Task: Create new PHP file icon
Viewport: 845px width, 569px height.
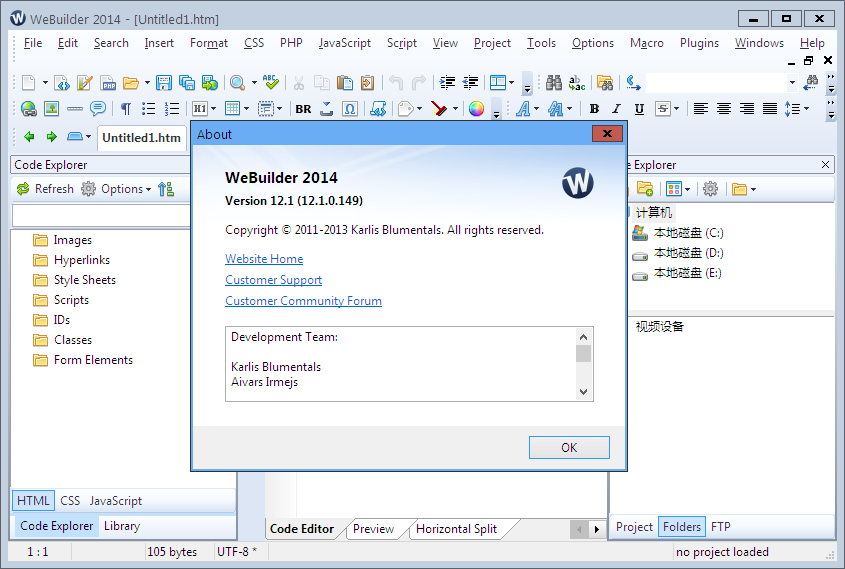Action: tap(108, 83)
